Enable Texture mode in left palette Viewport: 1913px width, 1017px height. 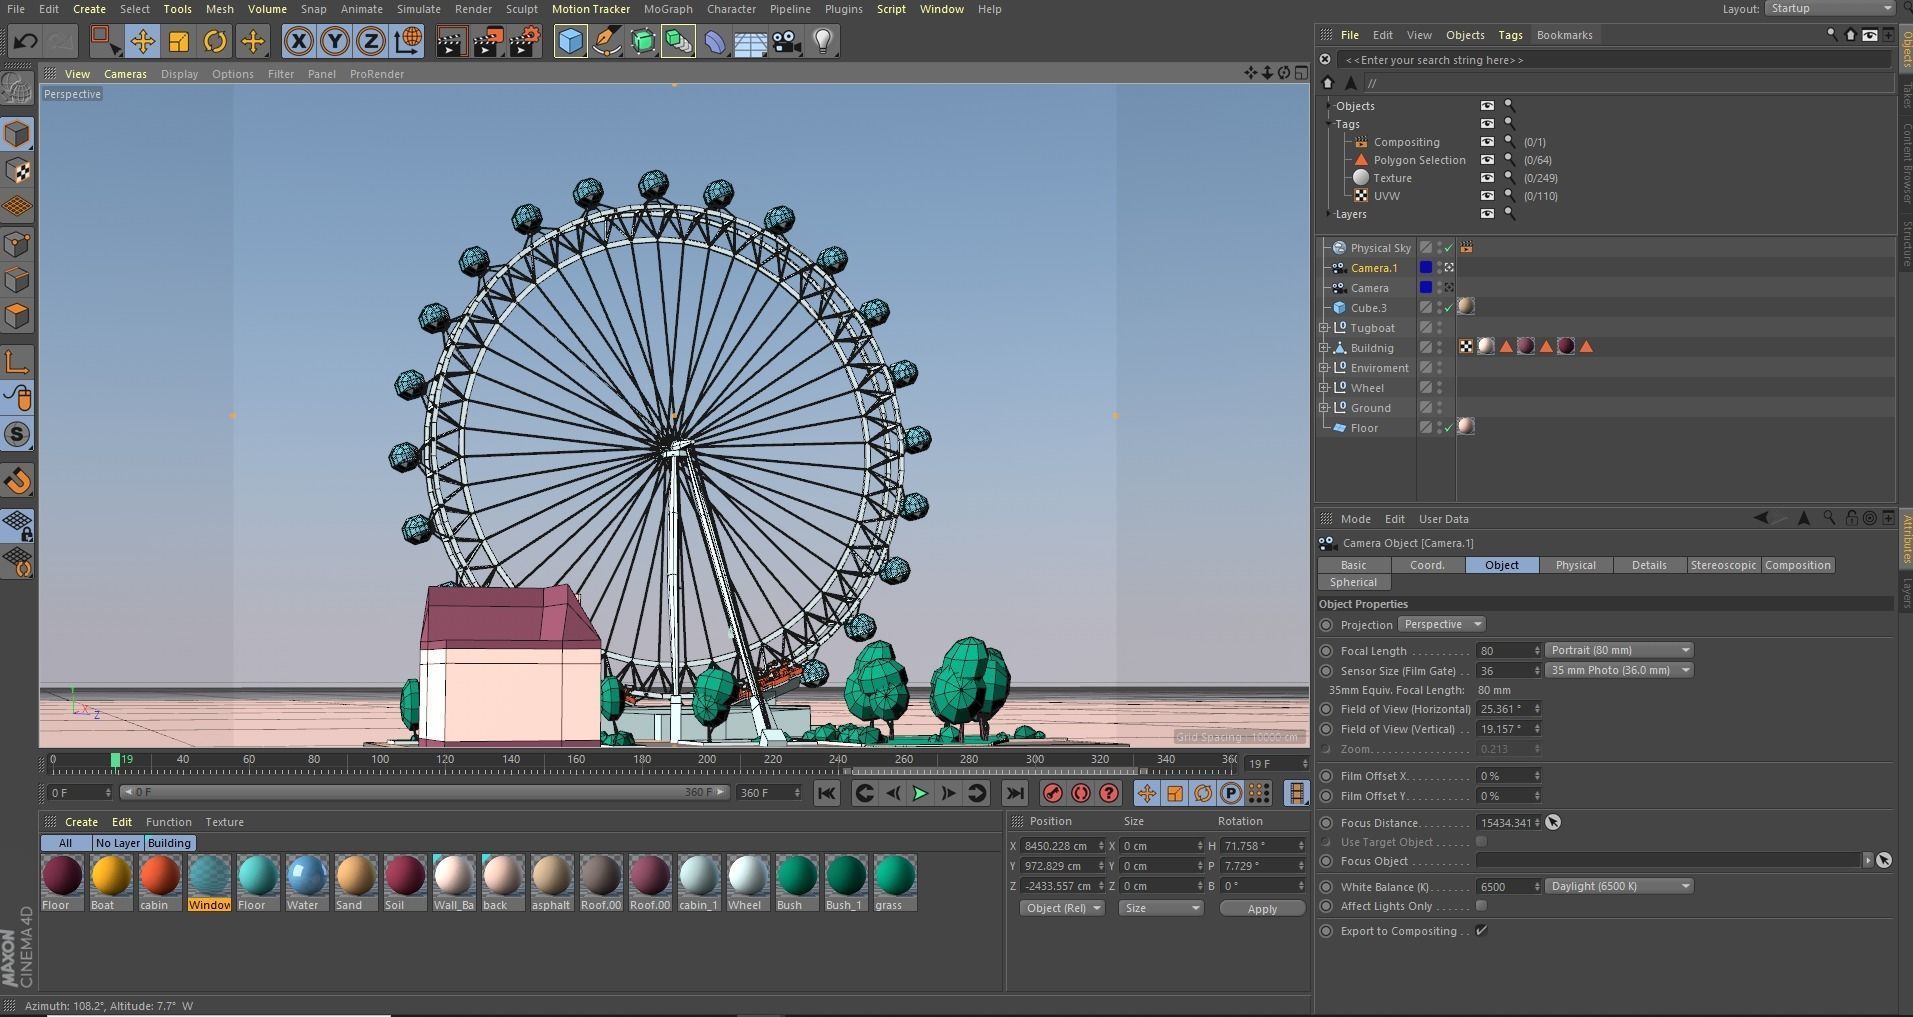(18, 171)
